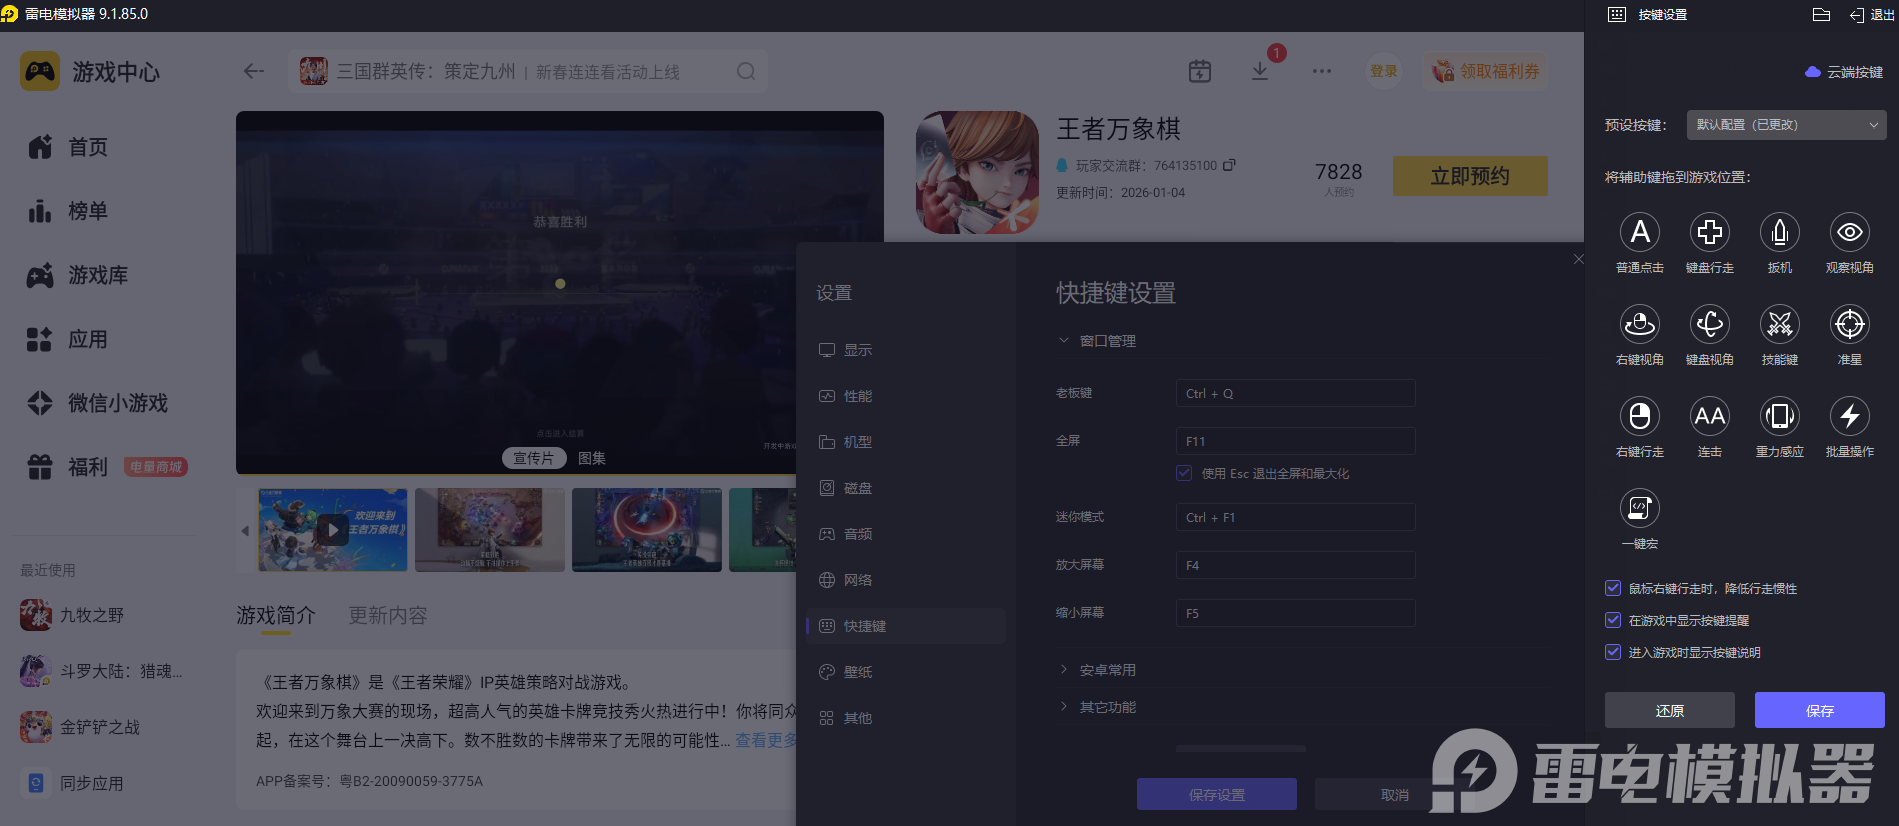Open 性能 settings category
The width and height of the screenshot is (1899, 826).
[x=906, y=396]
